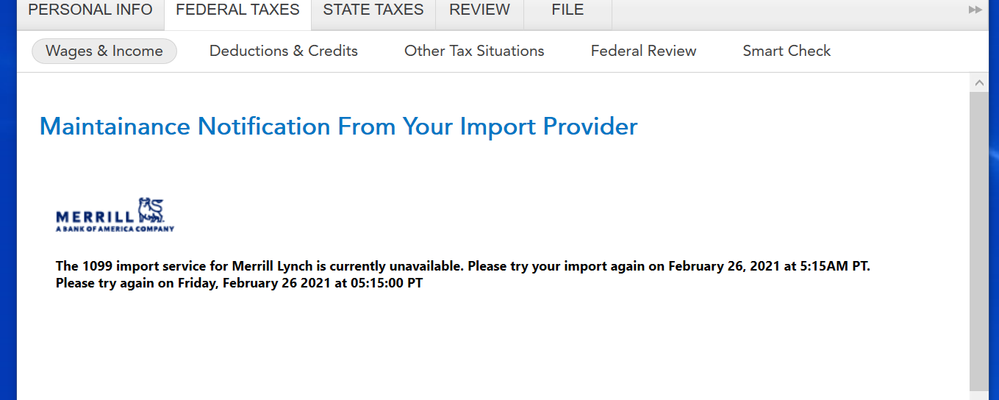Click the MERRILL wordmark in the logo
Viewport: 999px width, 400px height.
(96, 217)
